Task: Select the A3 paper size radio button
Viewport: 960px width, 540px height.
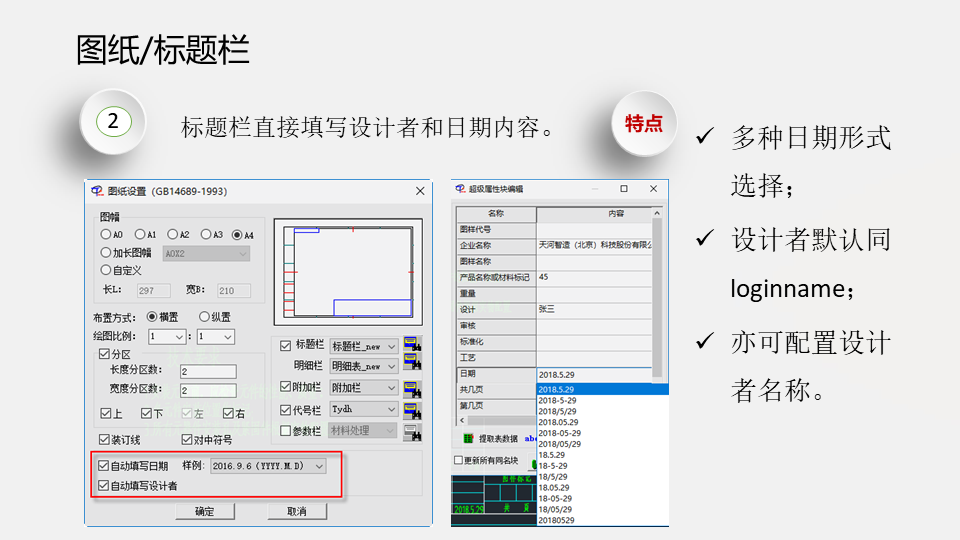Action: coord(205,235)
